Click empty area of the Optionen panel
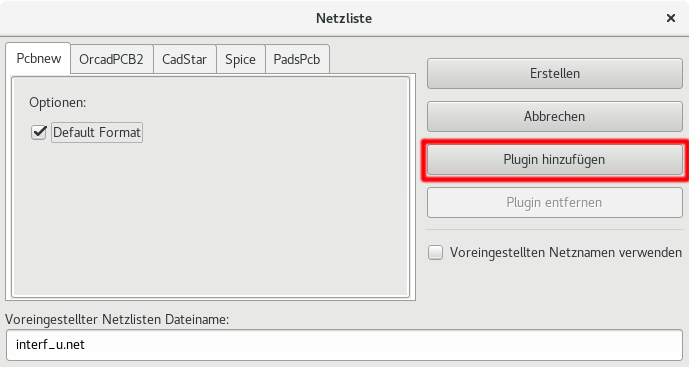Image resolution: width=689 pixels, height=367 pixels. 211,220
